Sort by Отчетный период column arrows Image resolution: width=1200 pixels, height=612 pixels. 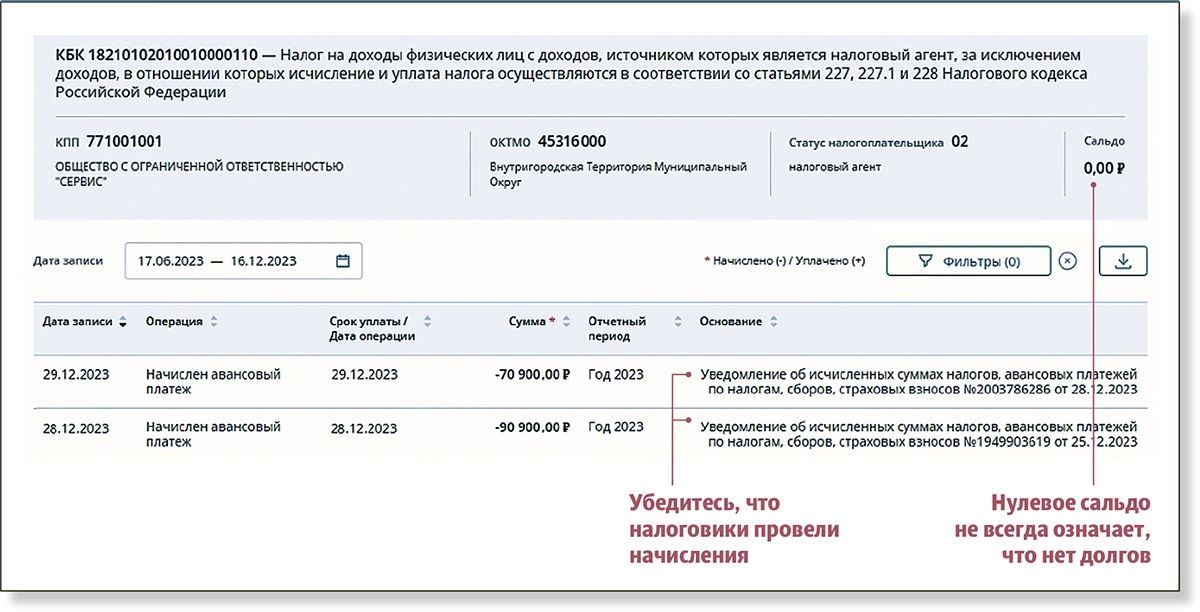[677, 322]
